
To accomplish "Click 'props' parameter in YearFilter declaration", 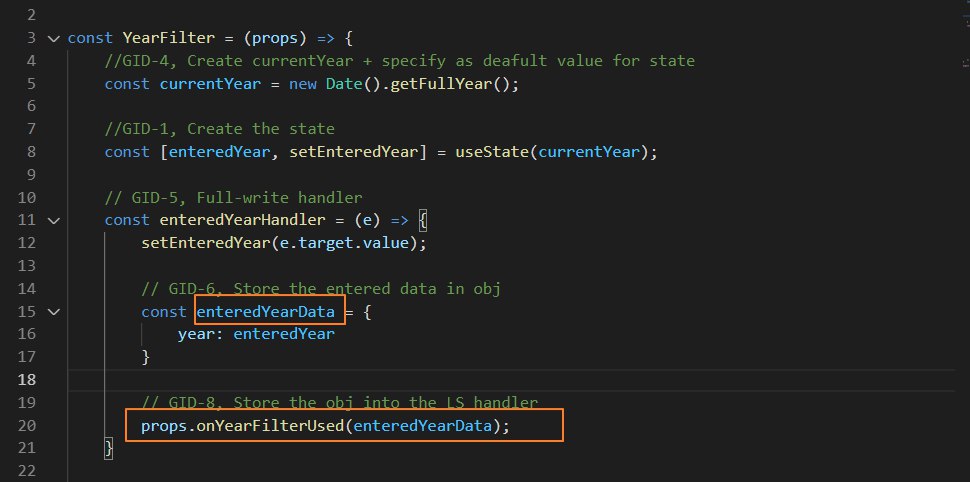I will point(275,38).
